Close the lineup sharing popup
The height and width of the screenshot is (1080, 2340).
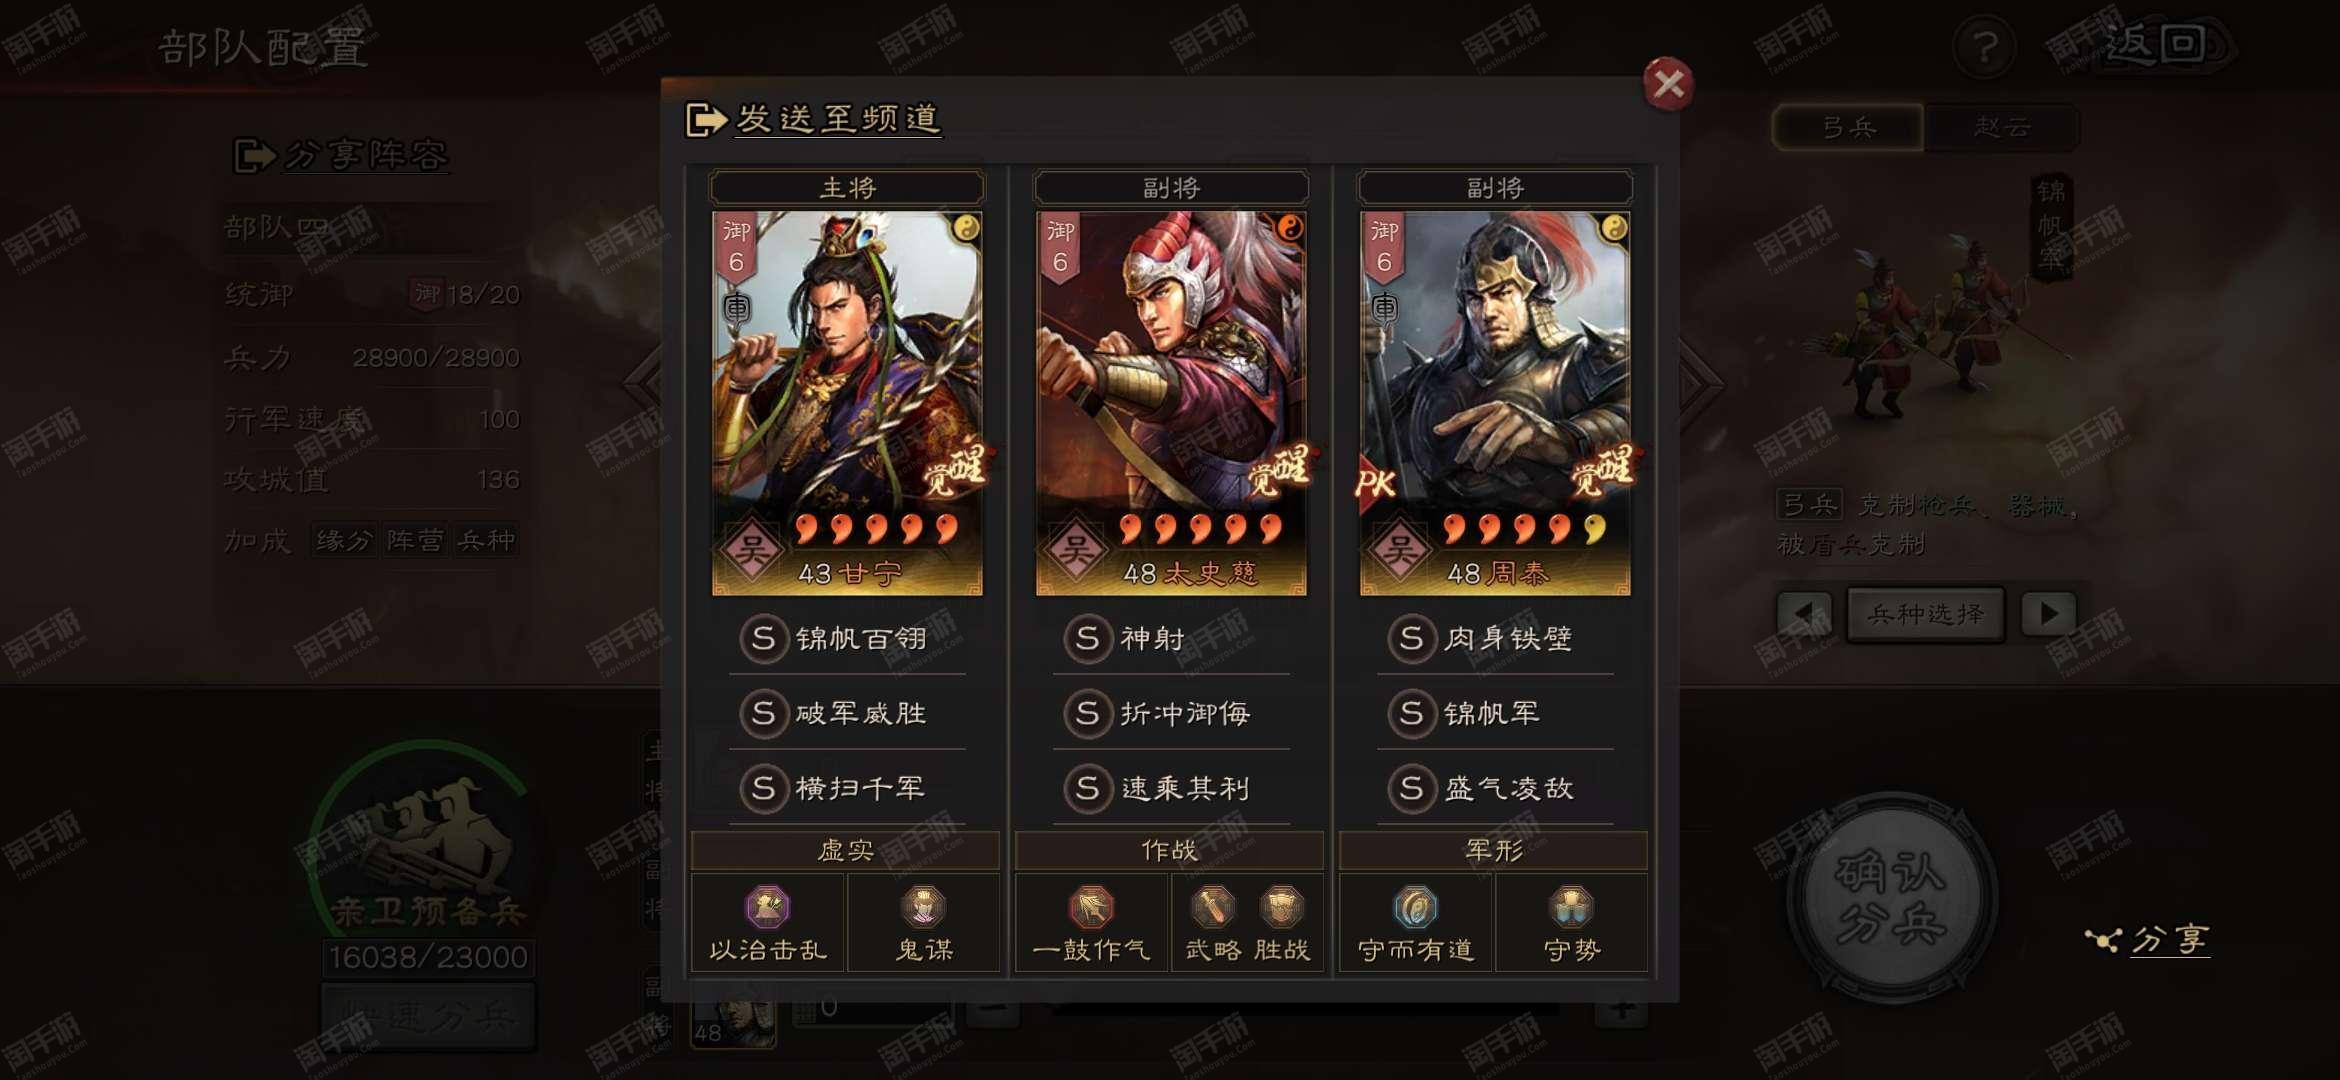[1668, 84]
